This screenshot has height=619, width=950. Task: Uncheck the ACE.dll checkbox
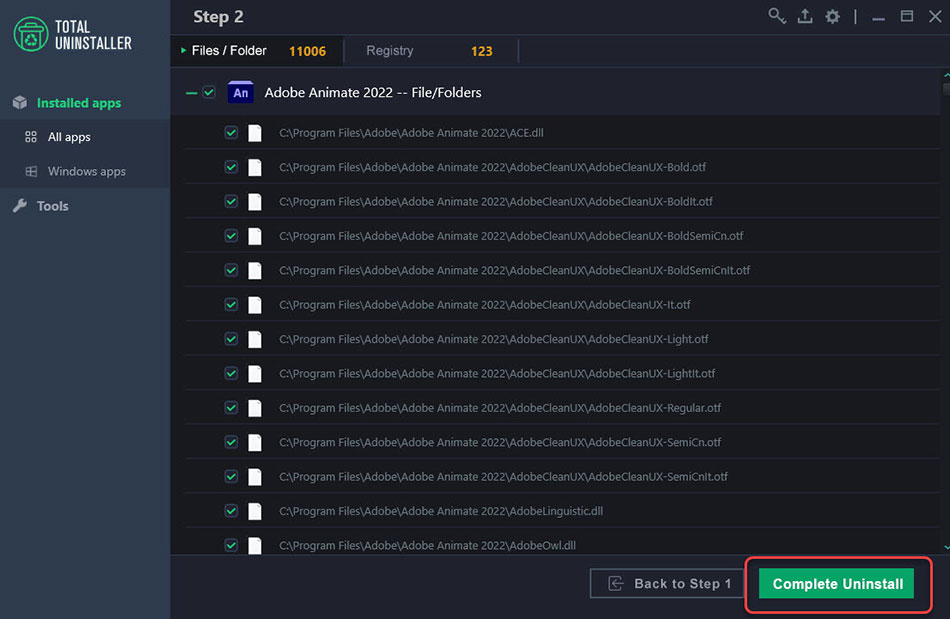tap(231, 133)
